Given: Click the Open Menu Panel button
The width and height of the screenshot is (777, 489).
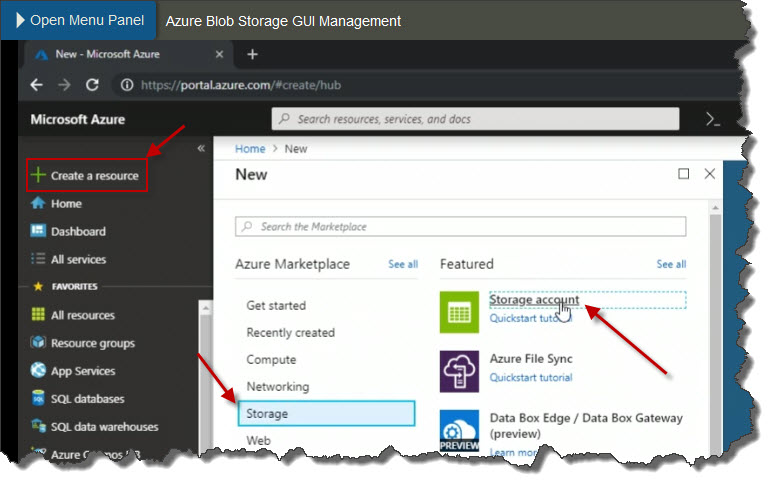Looking at the screenshot, I should pos(79,20).
